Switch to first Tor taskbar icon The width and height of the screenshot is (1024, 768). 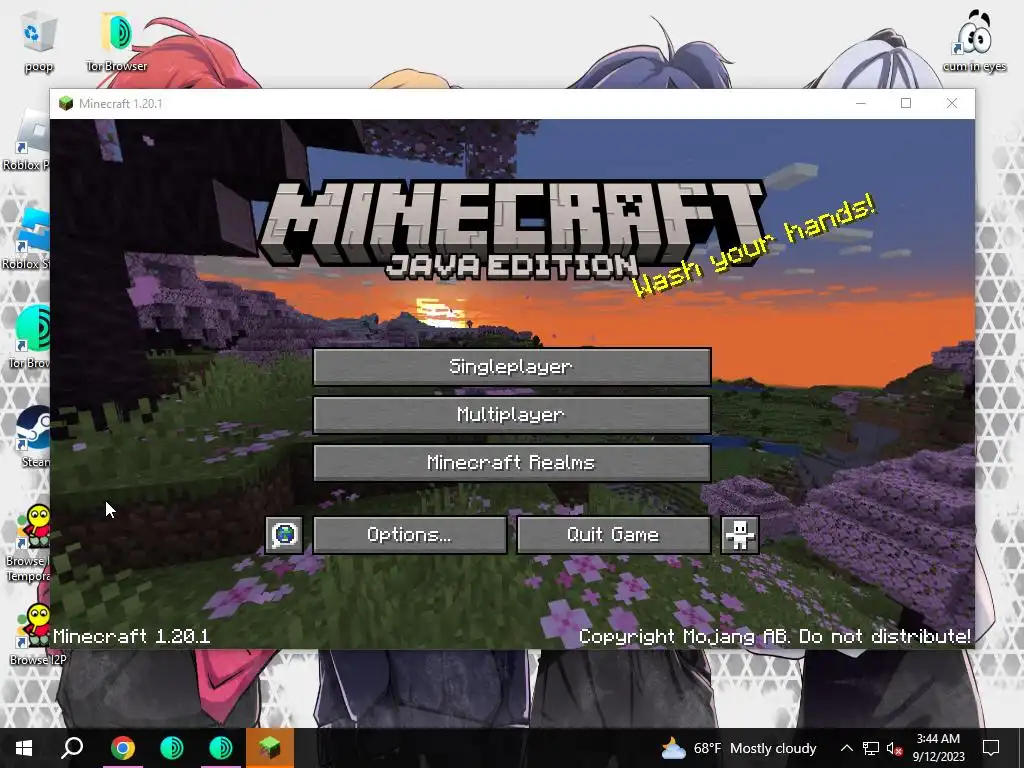click(172, 748)
